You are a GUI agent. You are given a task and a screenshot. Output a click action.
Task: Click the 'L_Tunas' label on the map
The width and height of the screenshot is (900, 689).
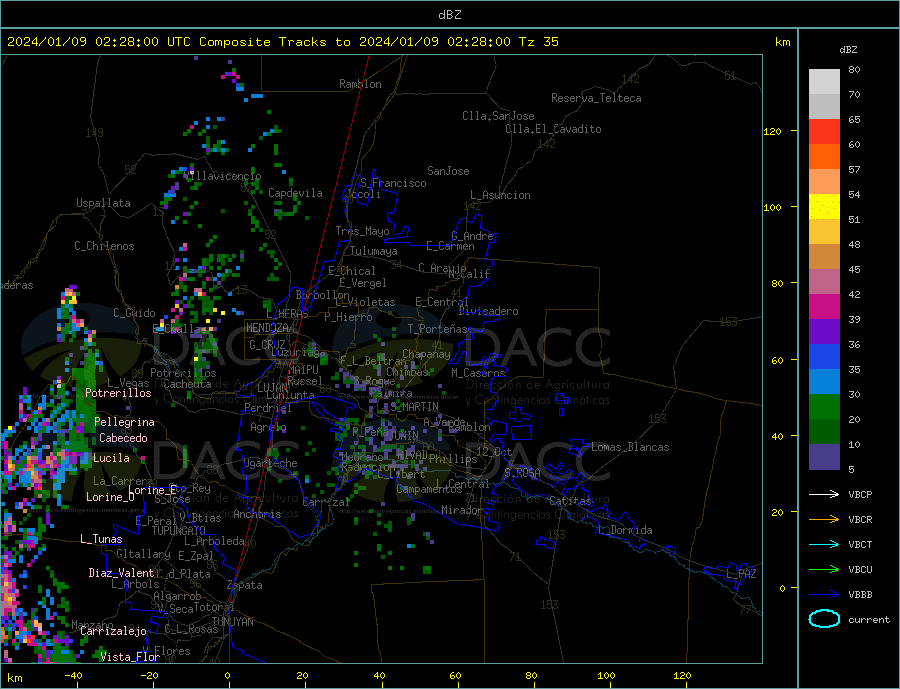[x=101, y=539]
